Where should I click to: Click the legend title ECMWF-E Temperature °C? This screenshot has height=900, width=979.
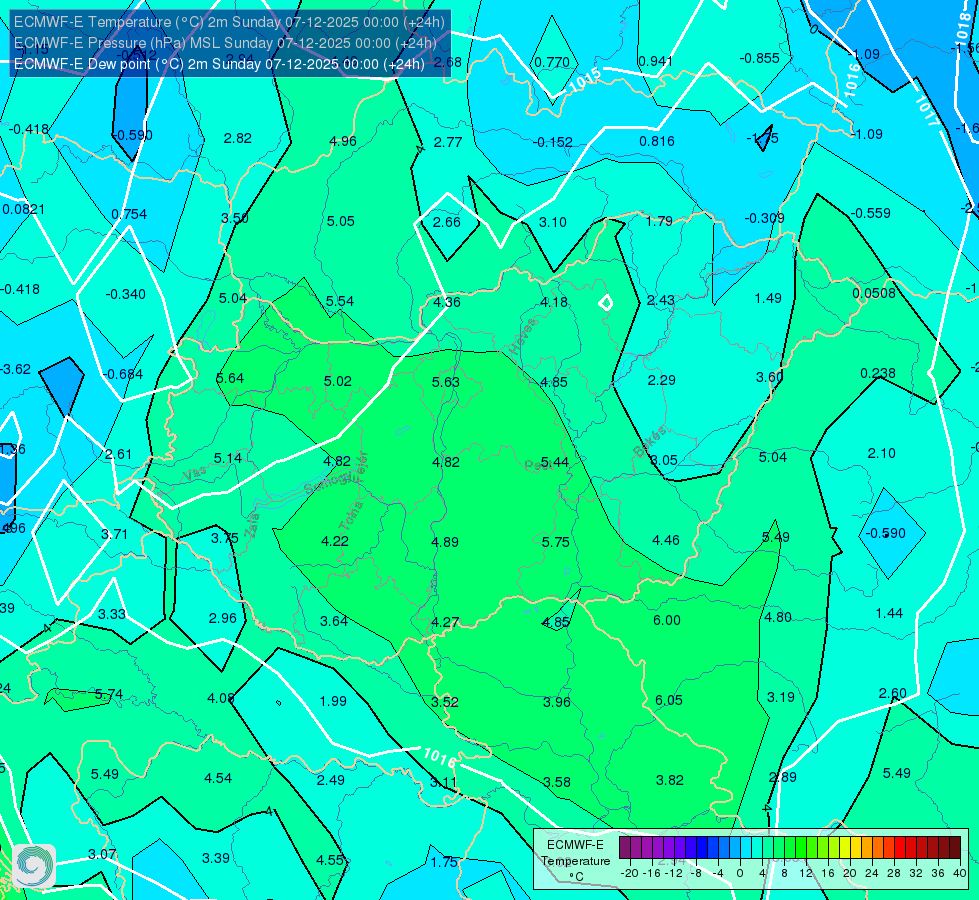(575, 861)
